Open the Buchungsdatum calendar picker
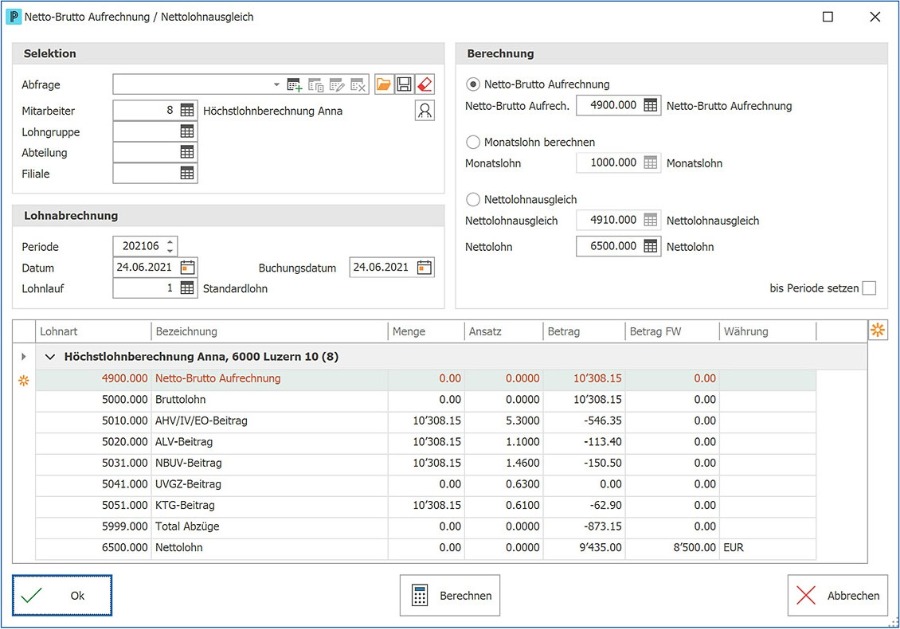This screenshot has width=900, height=629. point(424,267)
